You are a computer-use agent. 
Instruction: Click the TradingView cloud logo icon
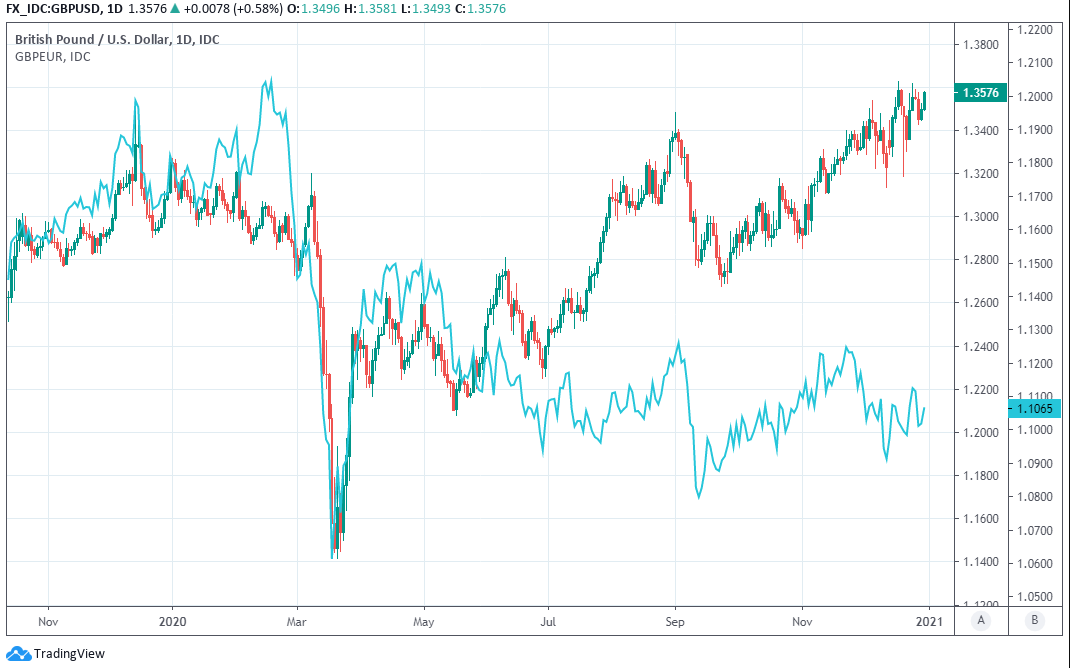click(19, 654)
